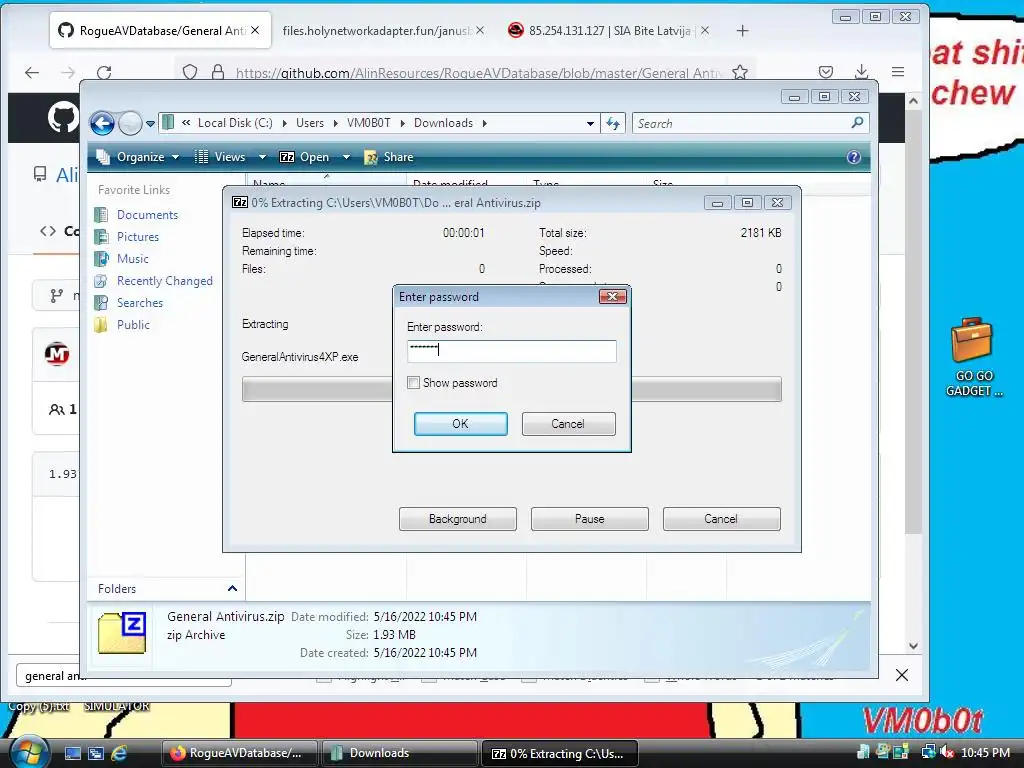Click the muted volume tray icon
1024x768 pixels.
(x=947, y=752)
